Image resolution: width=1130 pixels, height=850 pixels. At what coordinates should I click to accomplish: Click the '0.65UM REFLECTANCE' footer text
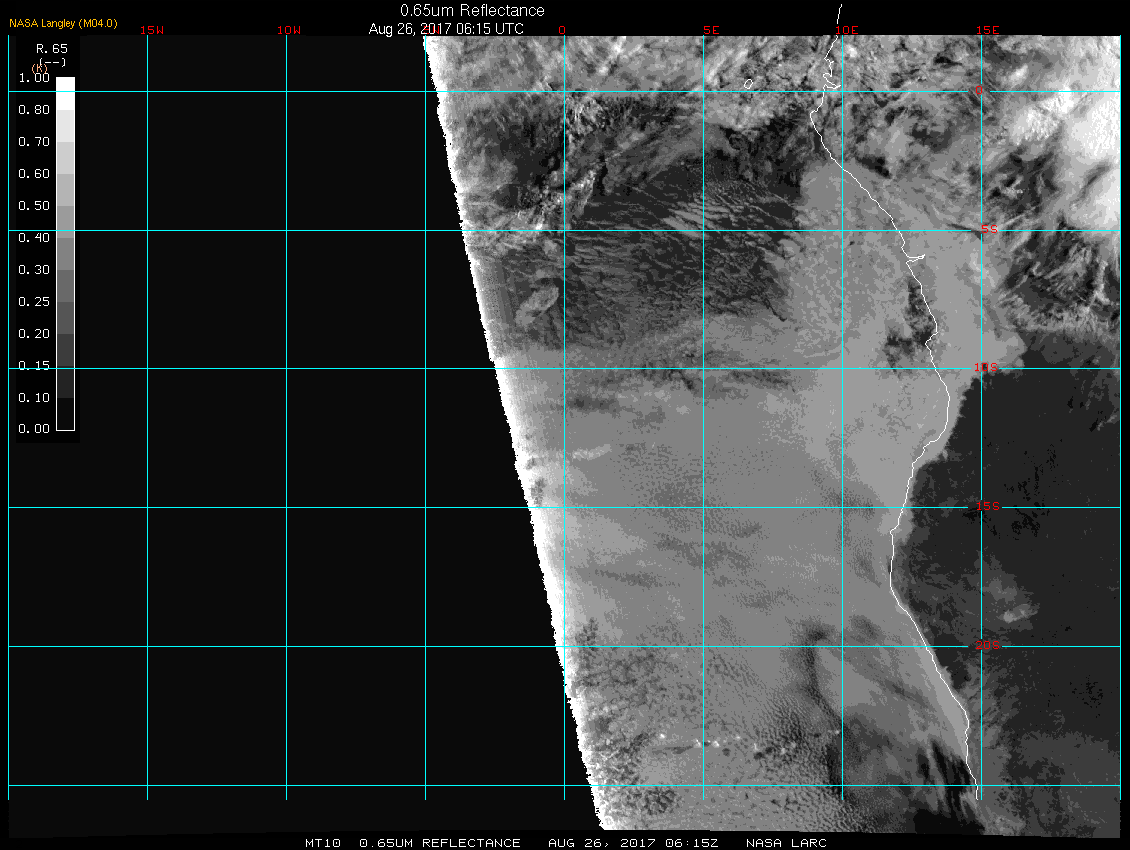pyautogui.click(x=440, y=843)
